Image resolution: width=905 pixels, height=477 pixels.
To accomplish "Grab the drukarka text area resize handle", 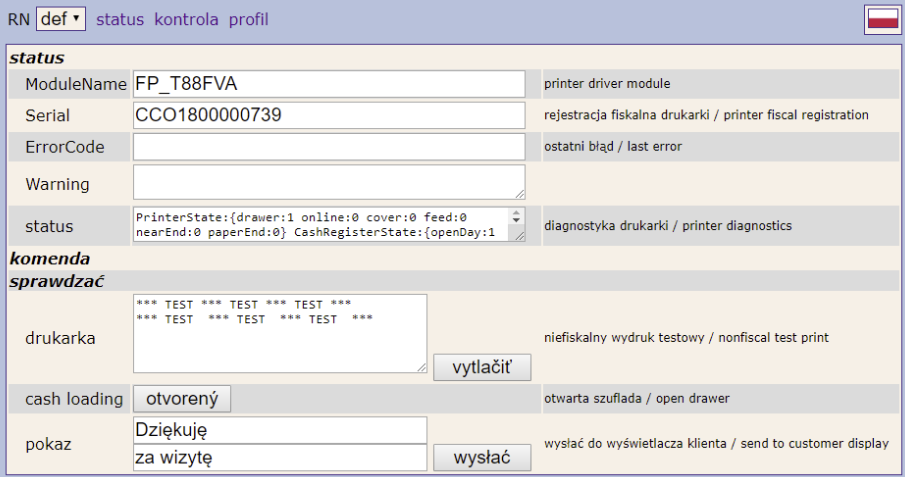I will click(x=421, y=367).
